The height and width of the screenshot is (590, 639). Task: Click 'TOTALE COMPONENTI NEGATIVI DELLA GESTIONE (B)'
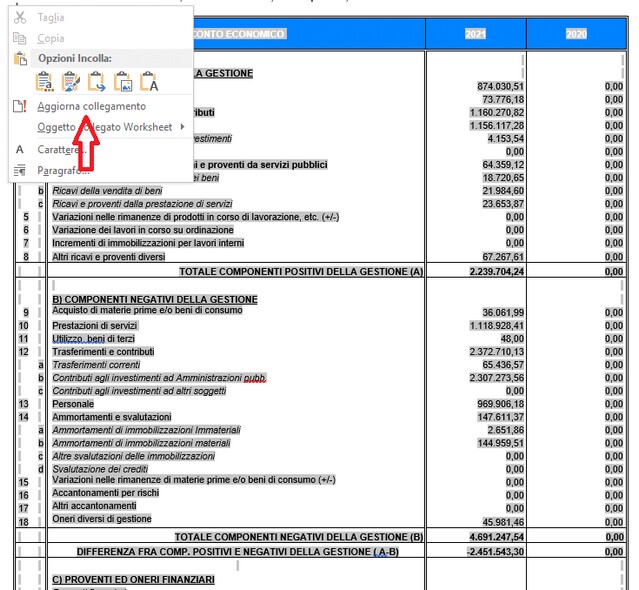coord(299,537)
